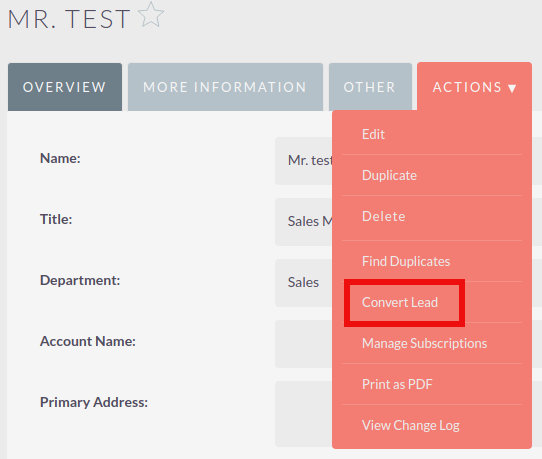Open the More Information tab
542x459 pixels.
225,87
